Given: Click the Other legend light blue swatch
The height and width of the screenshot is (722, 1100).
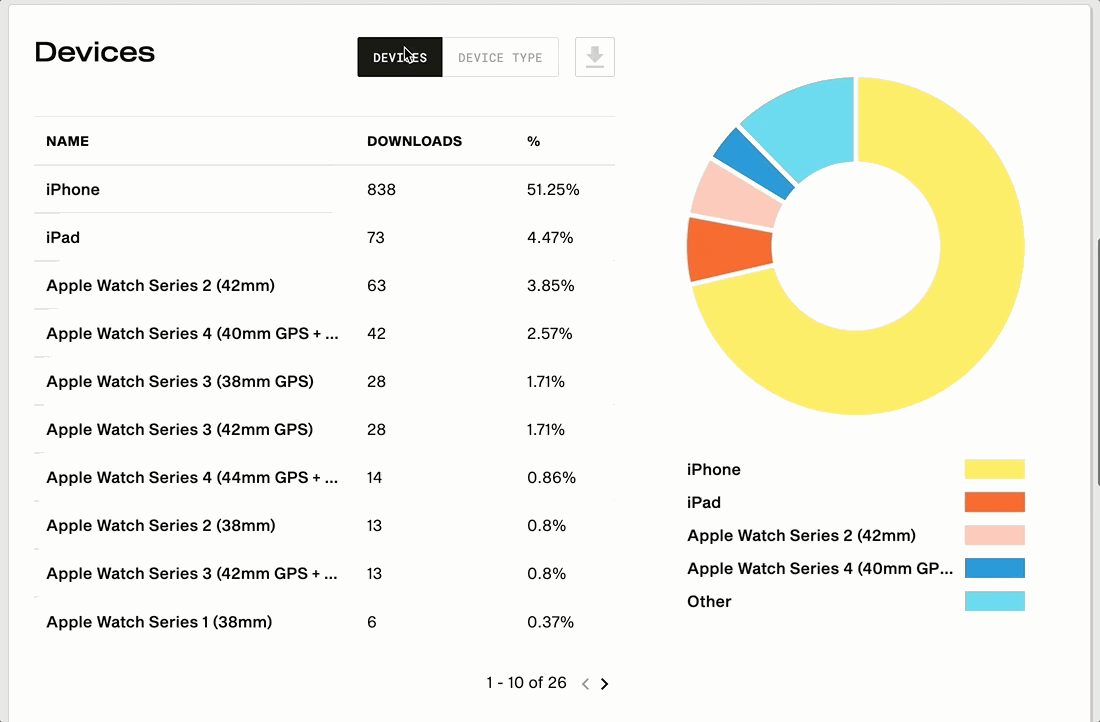Looking at the screenshot, I should click(x=995, y=601).
